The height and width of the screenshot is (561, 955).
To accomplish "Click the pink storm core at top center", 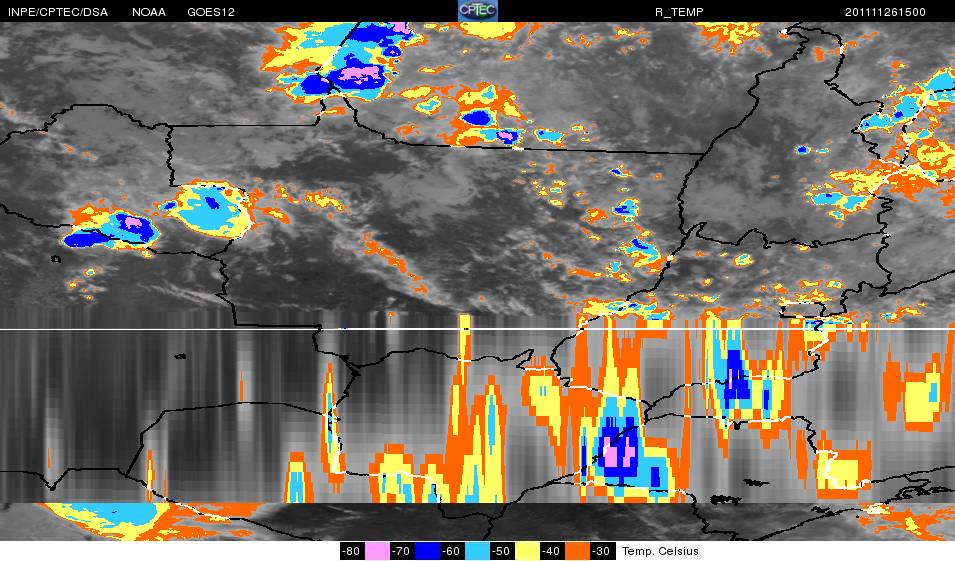I will pos(358,74).
